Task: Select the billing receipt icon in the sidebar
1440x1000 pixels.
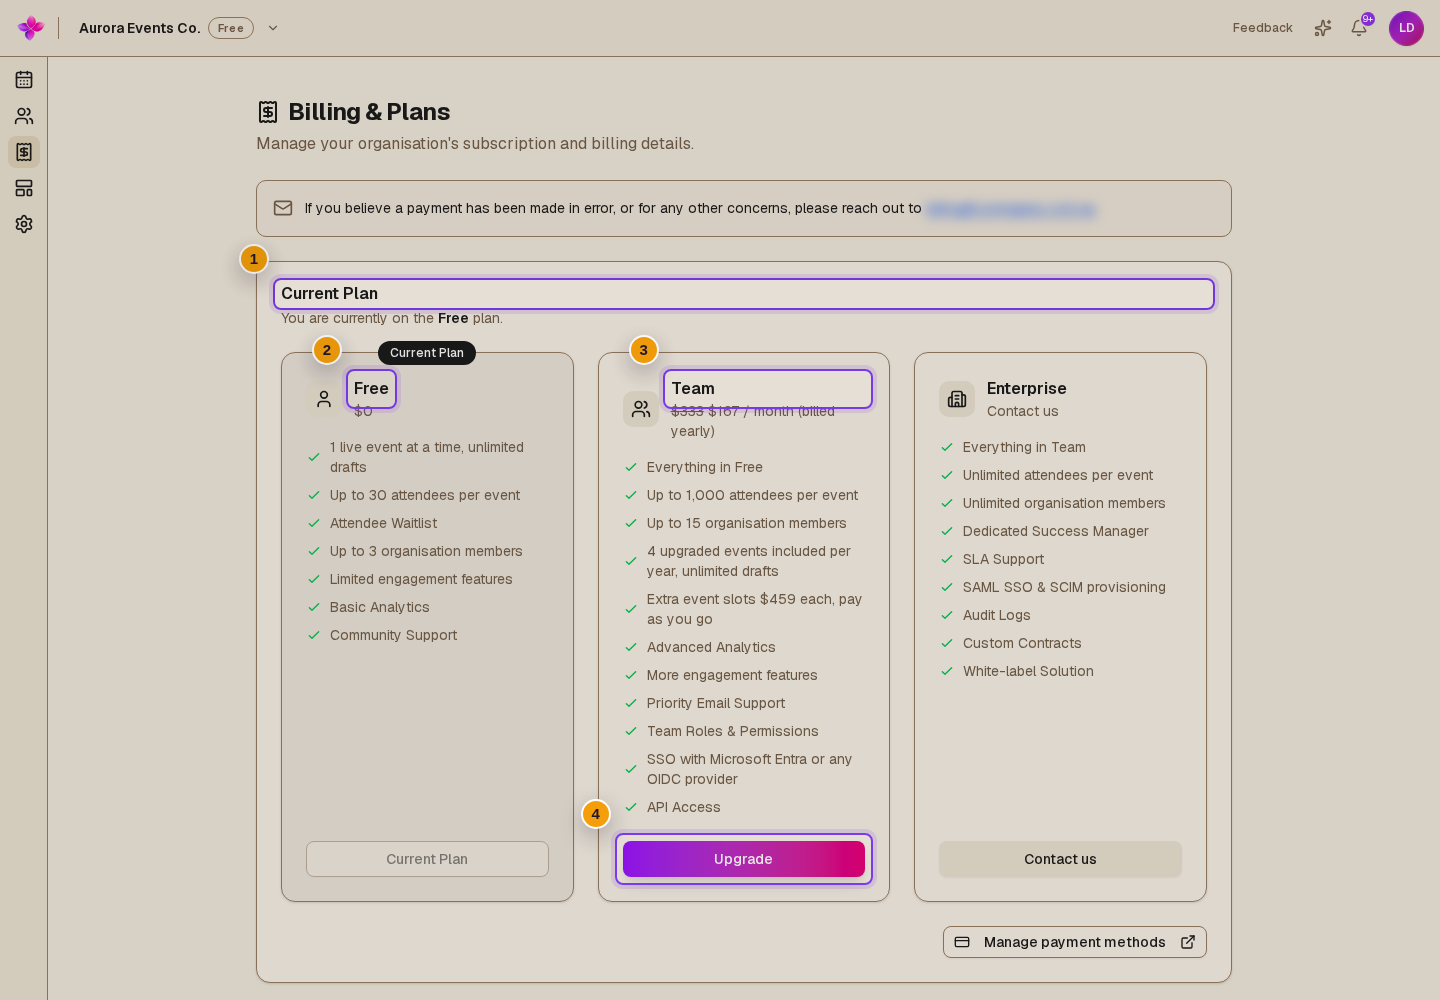Action: [24, 152]
